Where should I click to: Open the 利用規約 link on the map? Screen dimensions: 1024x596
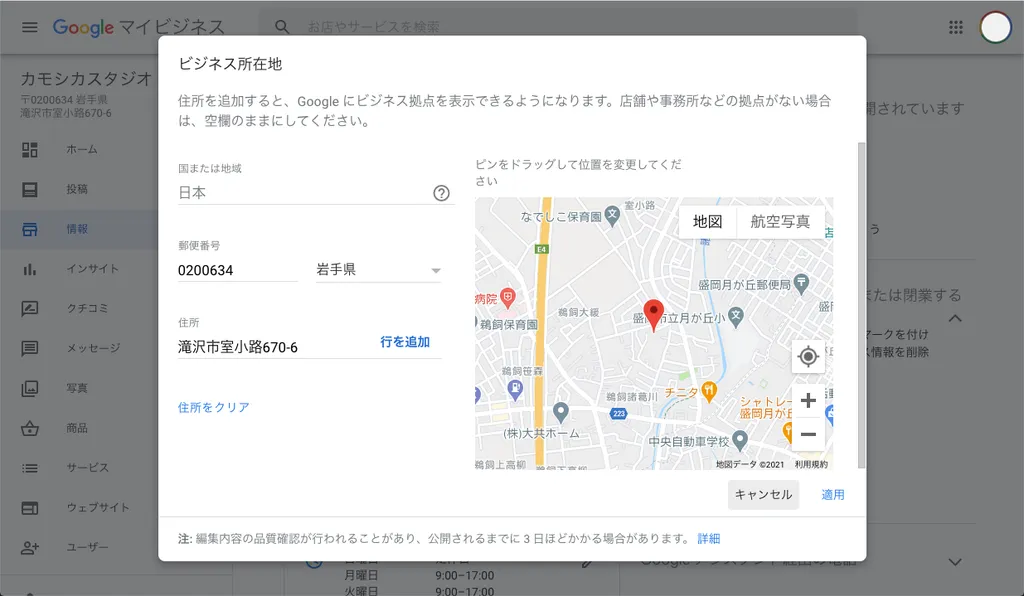click(811, 465)
